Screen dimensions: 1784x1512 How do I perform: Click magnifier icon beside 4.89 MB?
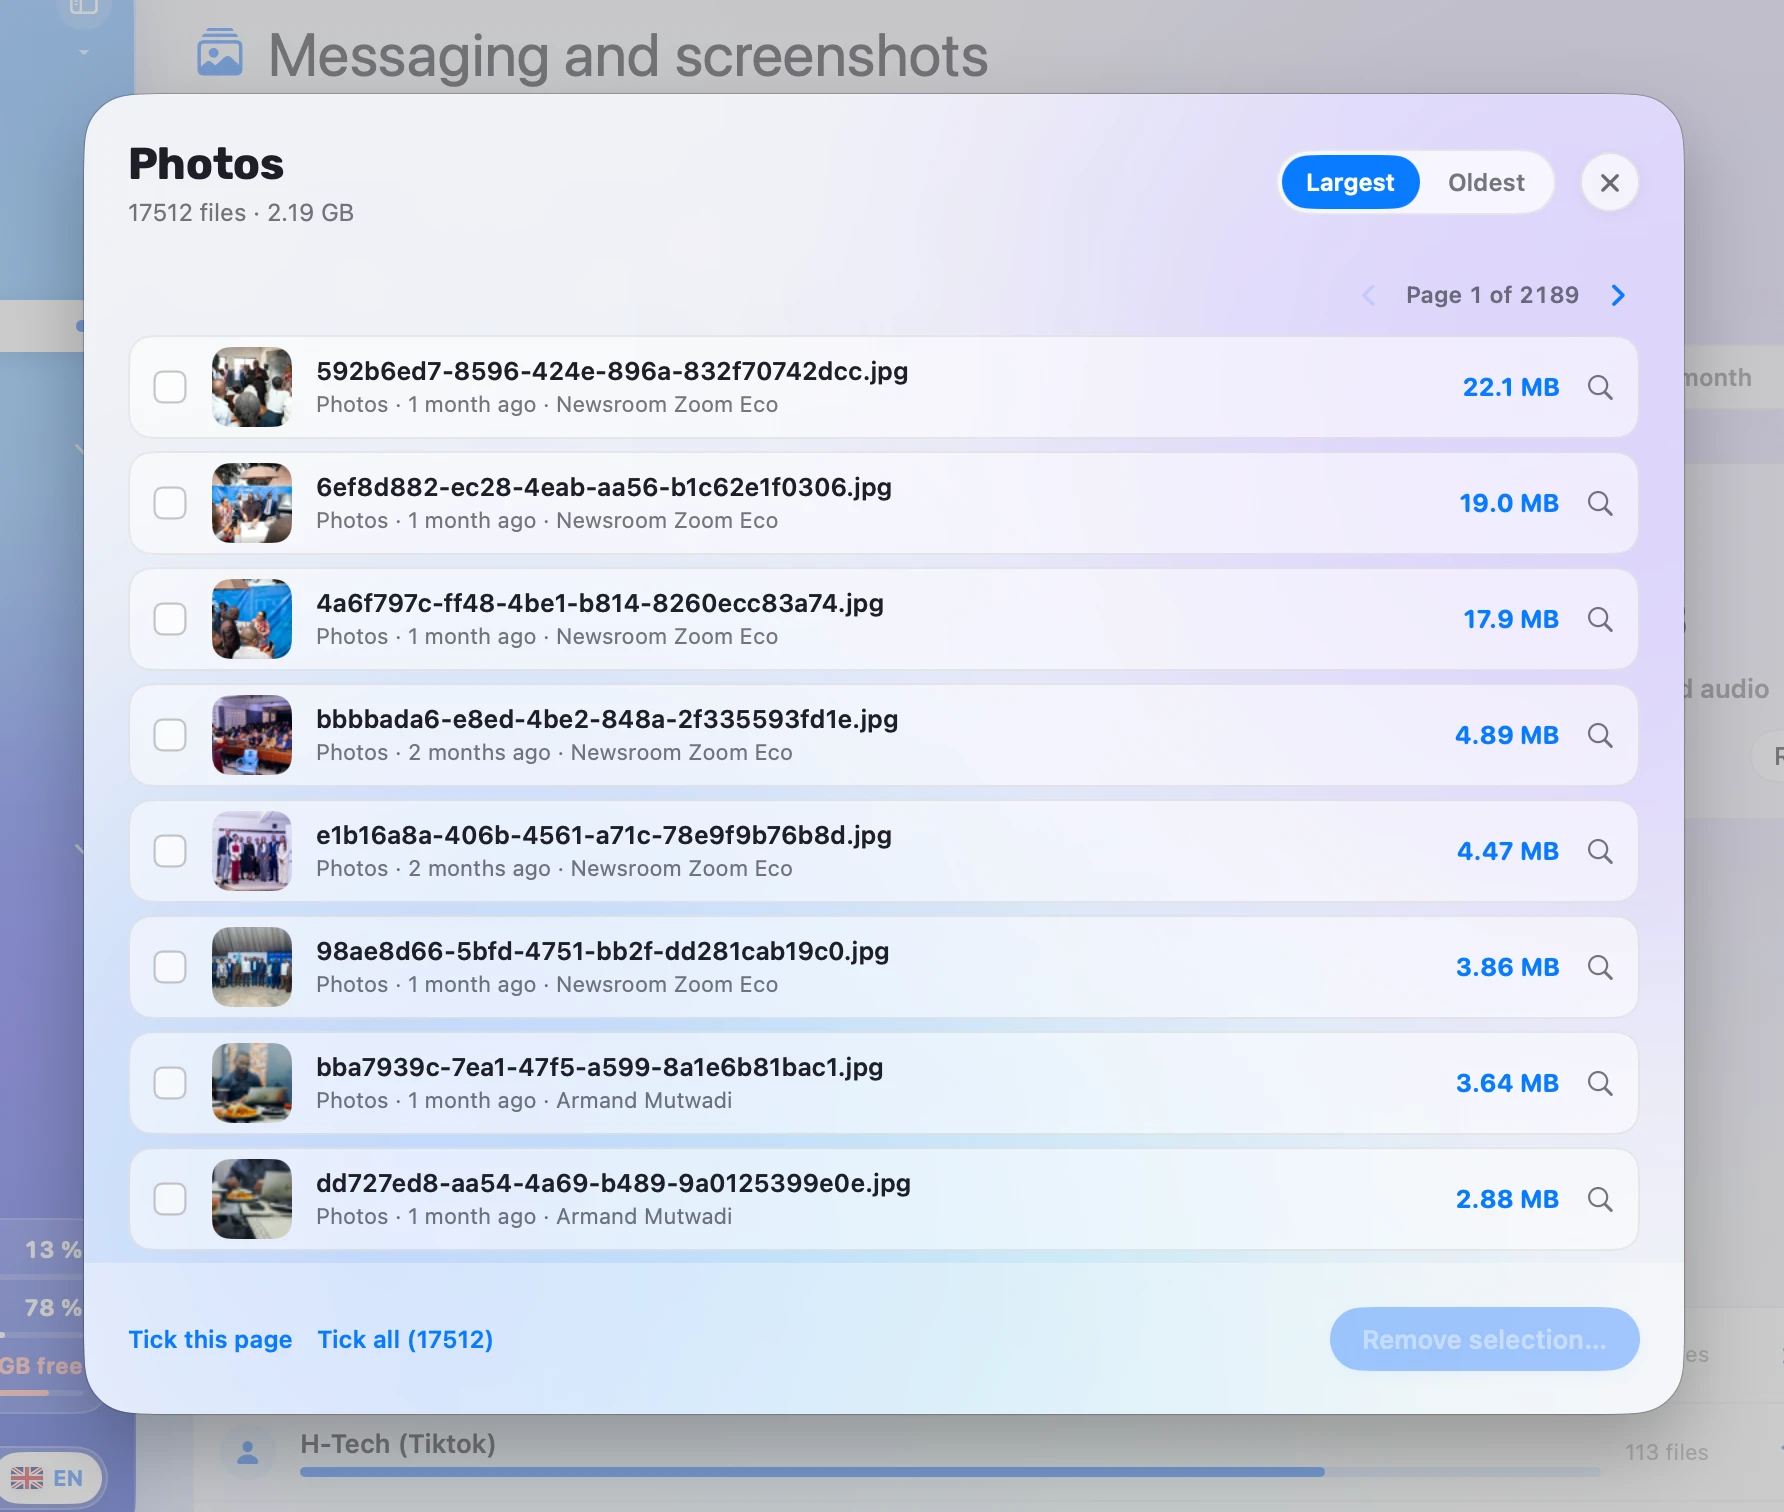(1600, 736)
